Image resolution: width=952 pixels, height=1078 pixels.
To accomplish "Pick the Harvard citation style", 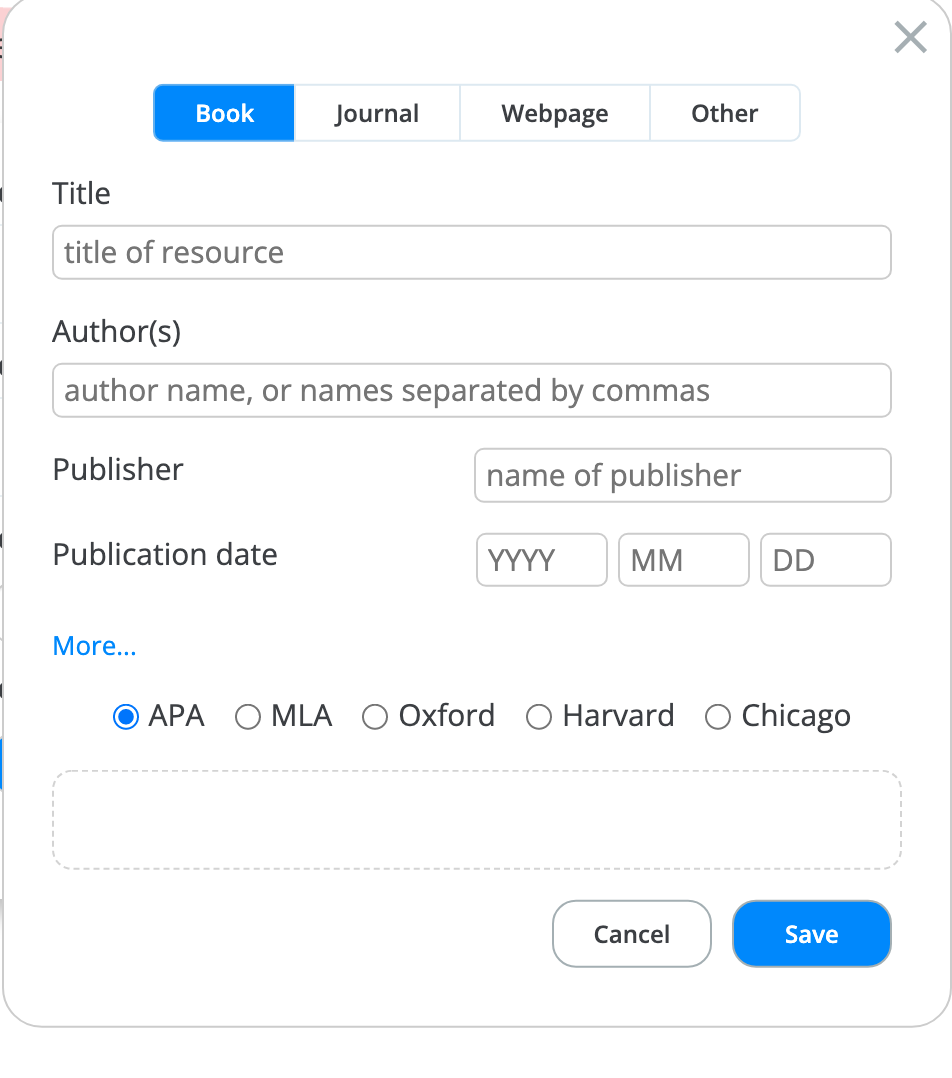I will point(539,716).
